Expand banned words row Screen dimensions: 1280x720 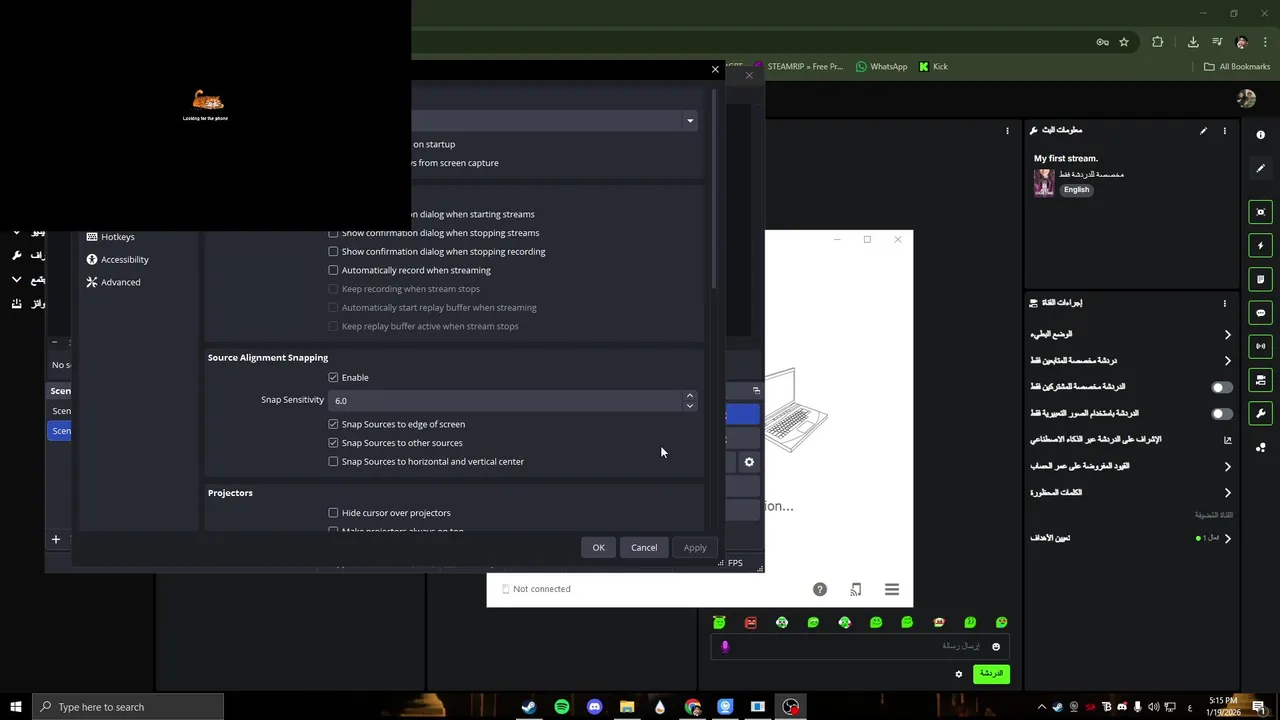pyautogui.click(x=1131, y=493)
